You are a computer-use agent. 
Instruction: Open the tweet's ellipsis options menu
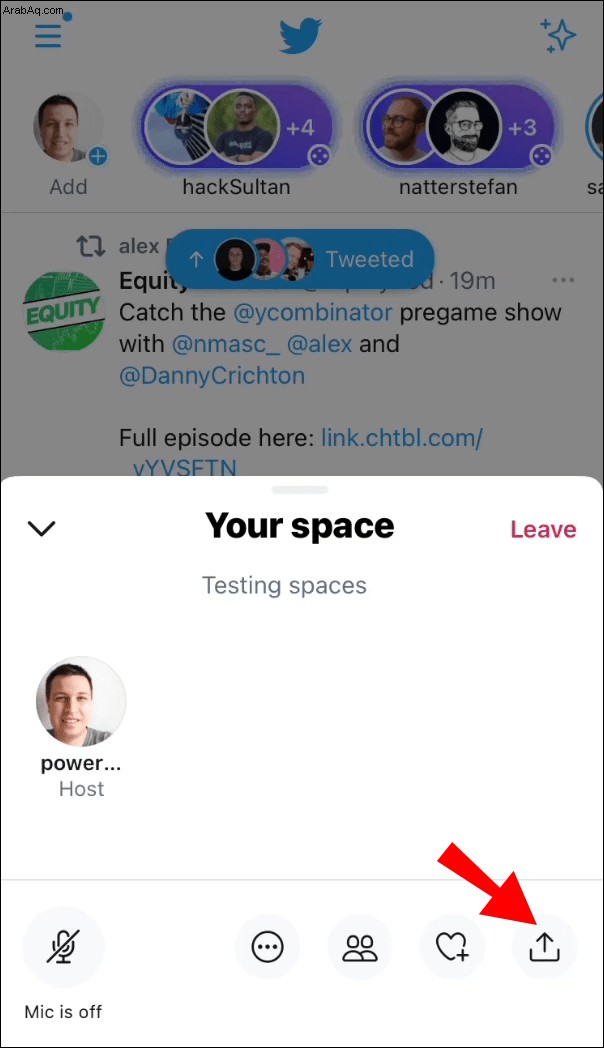[x=563, y=280]
